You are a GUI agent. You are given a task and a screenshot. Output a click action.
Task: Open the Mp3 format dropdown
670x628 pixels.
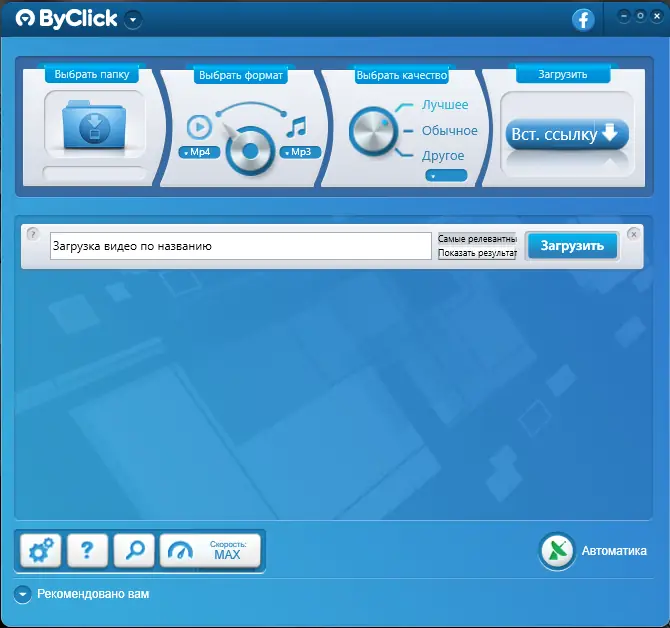[x=300, y=152]
